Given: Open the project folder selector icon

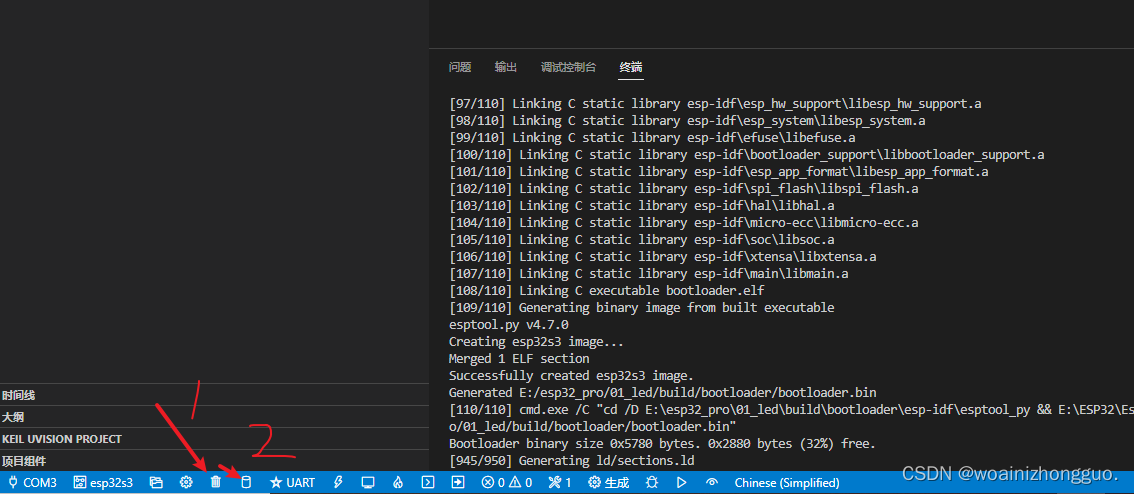Looking at the screenshot, I should coord(155,482).
